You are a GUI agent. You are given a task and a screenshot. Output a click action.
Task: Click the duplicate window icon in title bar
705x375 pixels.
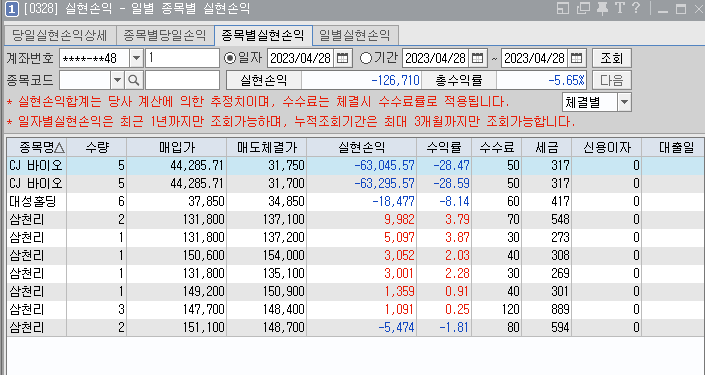coord(583,9)
